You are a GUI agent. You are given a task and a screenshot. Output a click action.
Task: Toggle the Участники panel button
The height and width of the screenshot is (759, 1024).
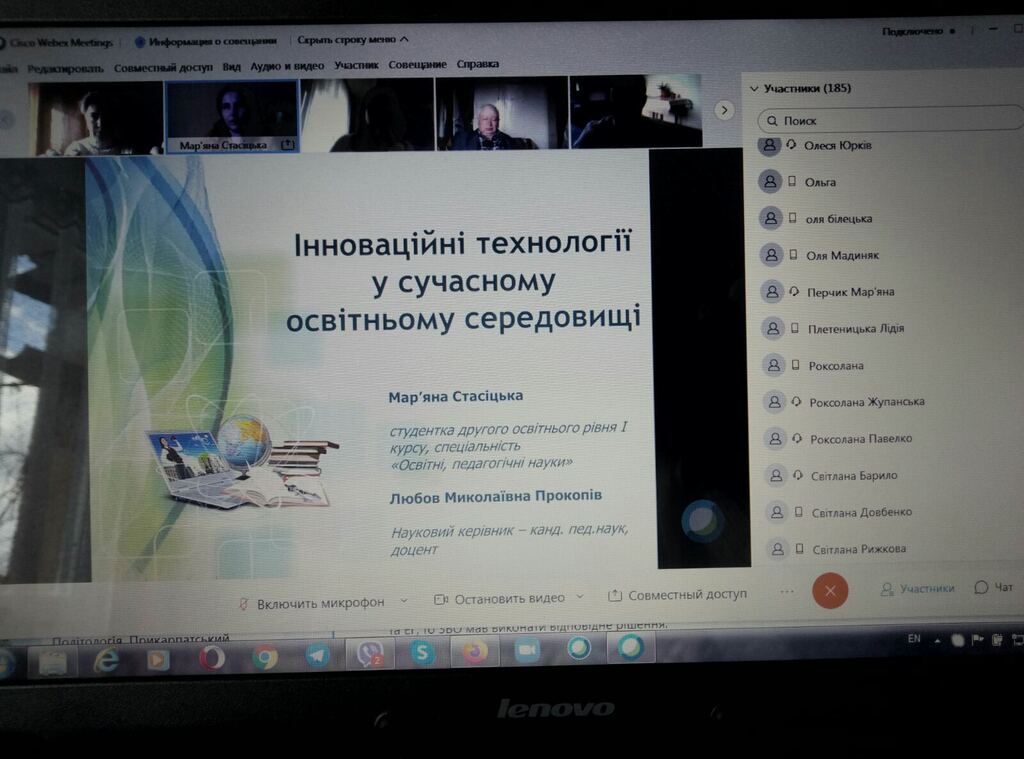tap(917, 589)
